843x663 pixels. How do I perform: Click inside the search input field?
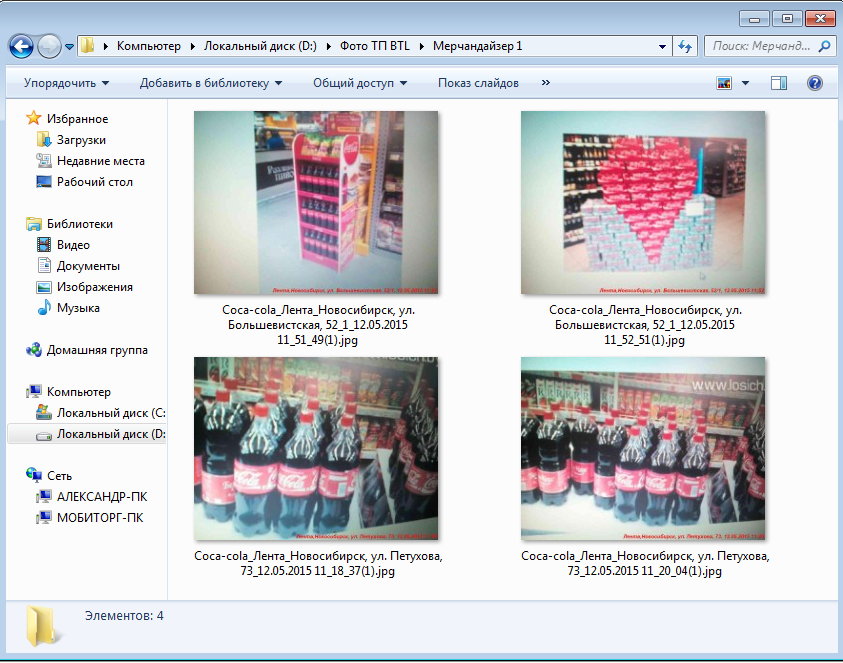(760, 46)
